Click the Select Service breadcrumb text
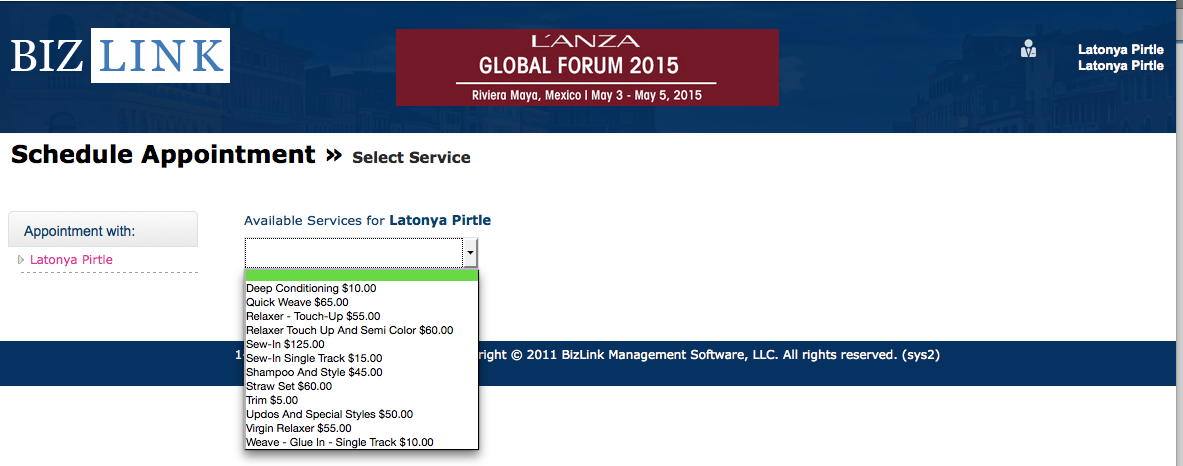The height and width of the screenshot is (466, 1183). tap(411, 158)
